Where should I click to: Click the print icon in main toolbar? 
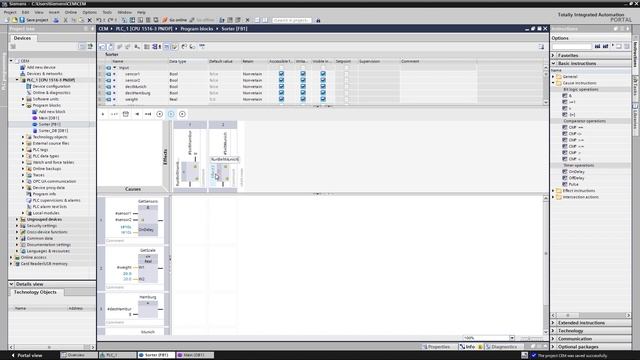point(56,20)
